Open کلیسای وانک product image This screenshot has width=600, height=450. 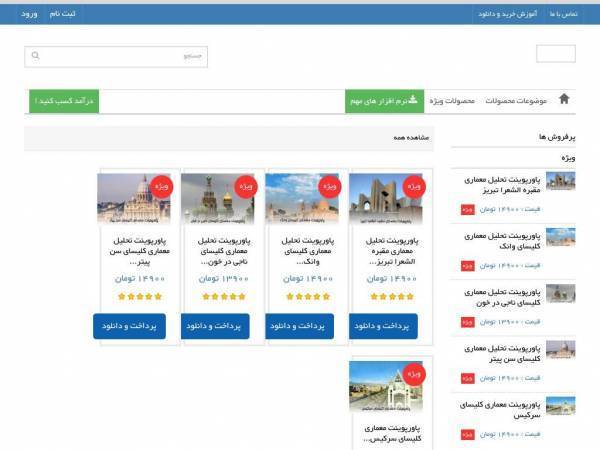tap(302, 198)
